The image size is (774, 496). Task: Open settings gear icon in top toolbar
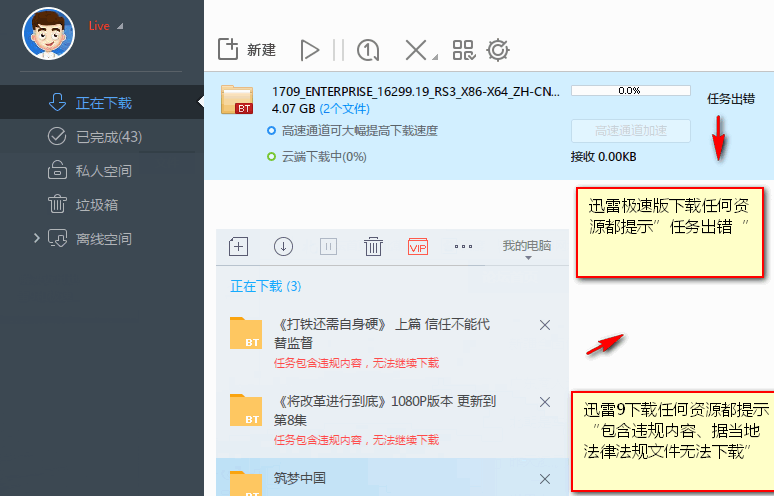tap(497, 50)
